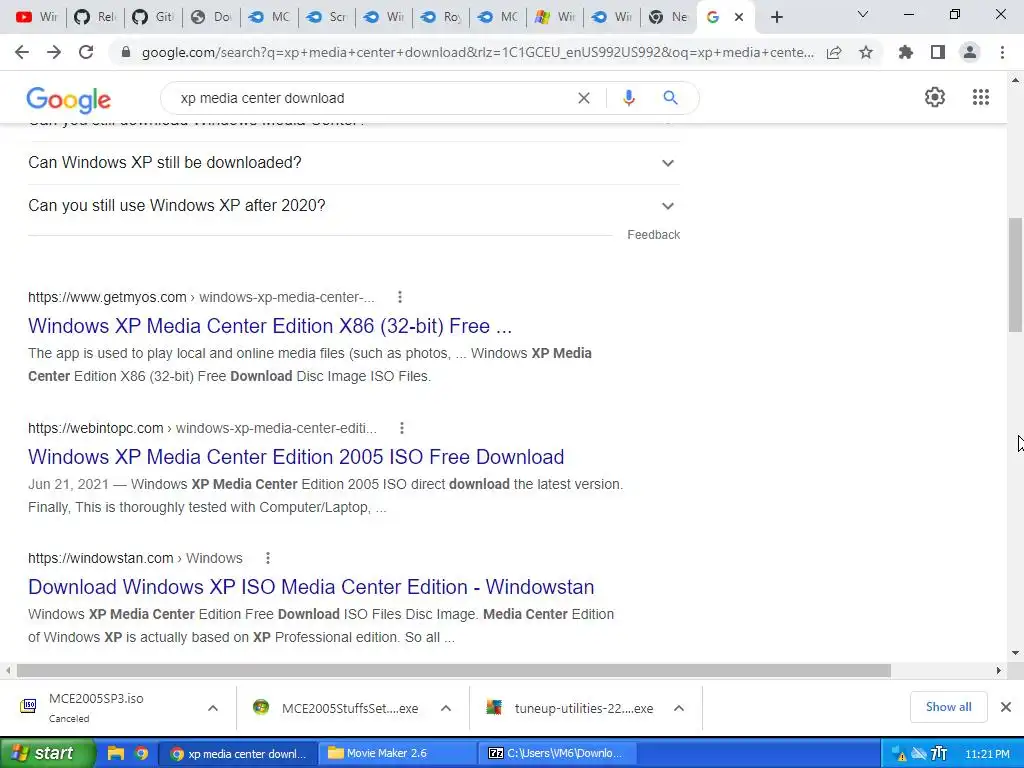Open the Windows start button
Viewport: 1024px width, 768px height.
47,753
